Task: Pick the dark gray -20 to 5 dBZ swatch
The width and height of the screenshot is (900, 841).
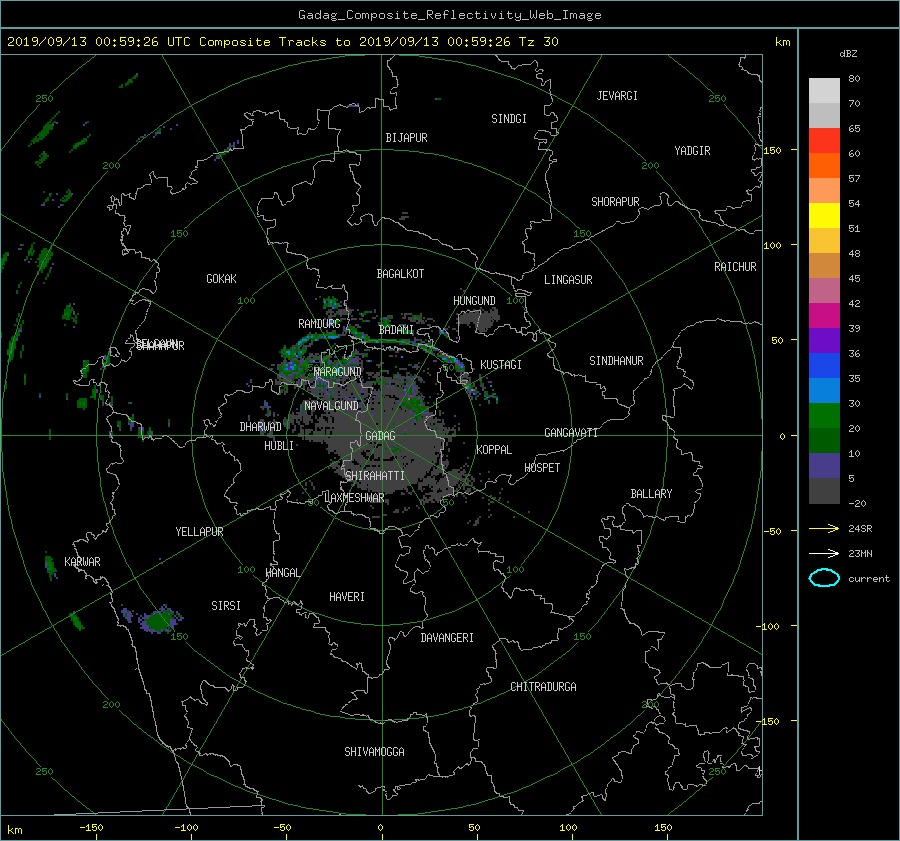Action: click(x=824, y=491)
